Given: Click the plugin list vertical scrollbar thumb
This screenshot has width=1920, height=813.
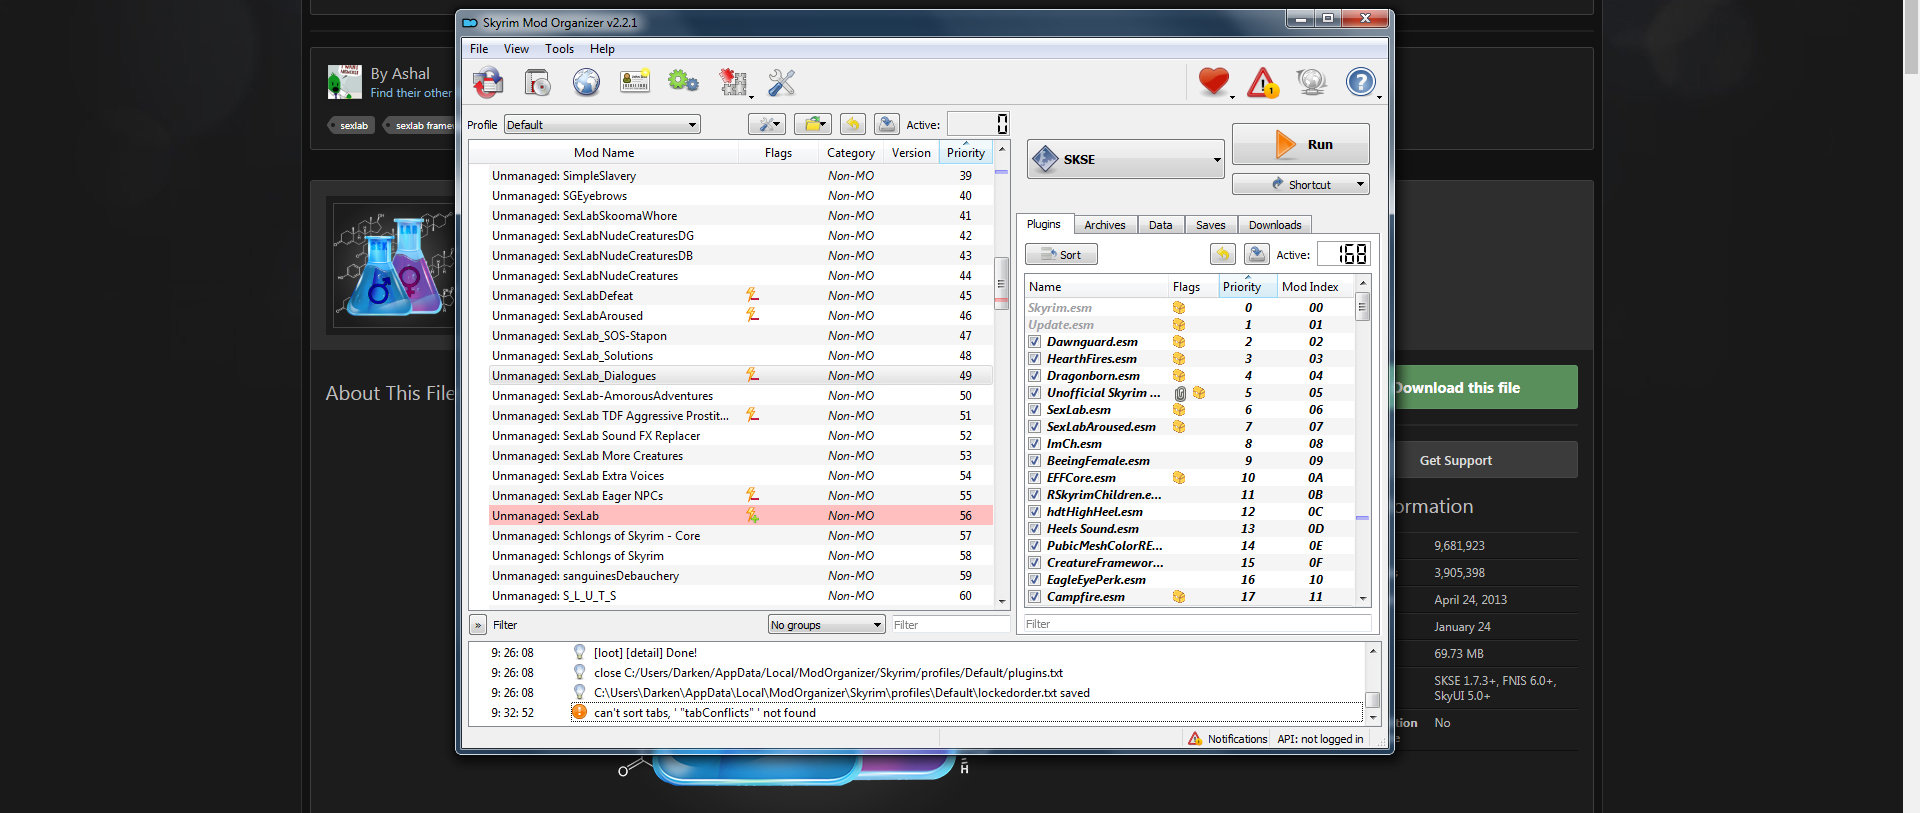Looking at the screenshot, I should tap(1362, 307).
